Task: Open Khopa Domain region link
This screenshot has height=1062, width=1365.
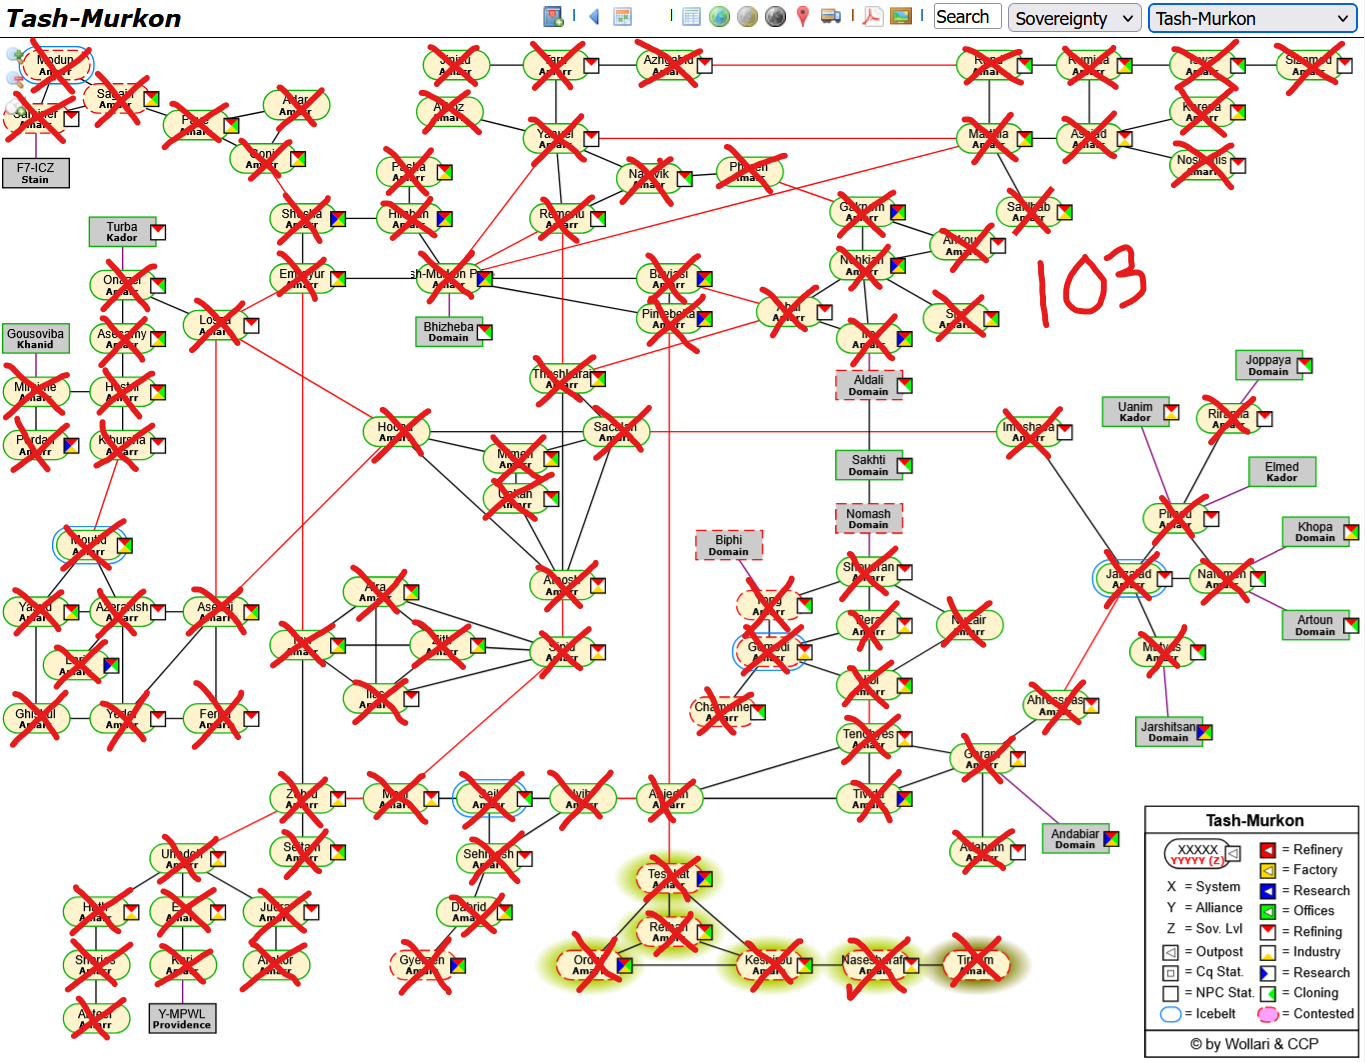Action: coord(1315,532)
